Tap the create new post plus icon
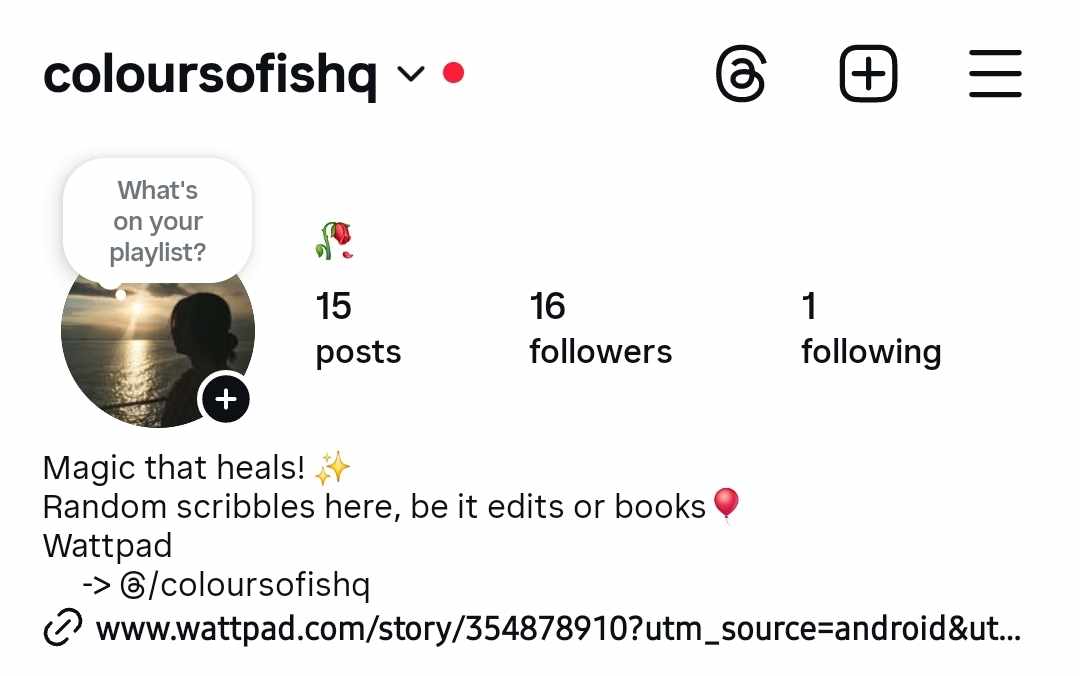This screenshot has height=676, width=1080. pos(868,74)
